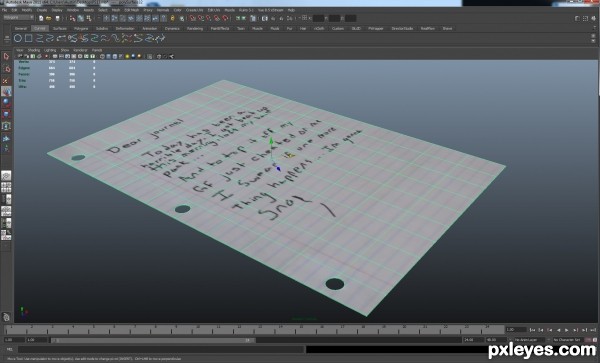Click the Select by object type icon
The width and height of the screenshot is (600, 363).
(81, 18)
